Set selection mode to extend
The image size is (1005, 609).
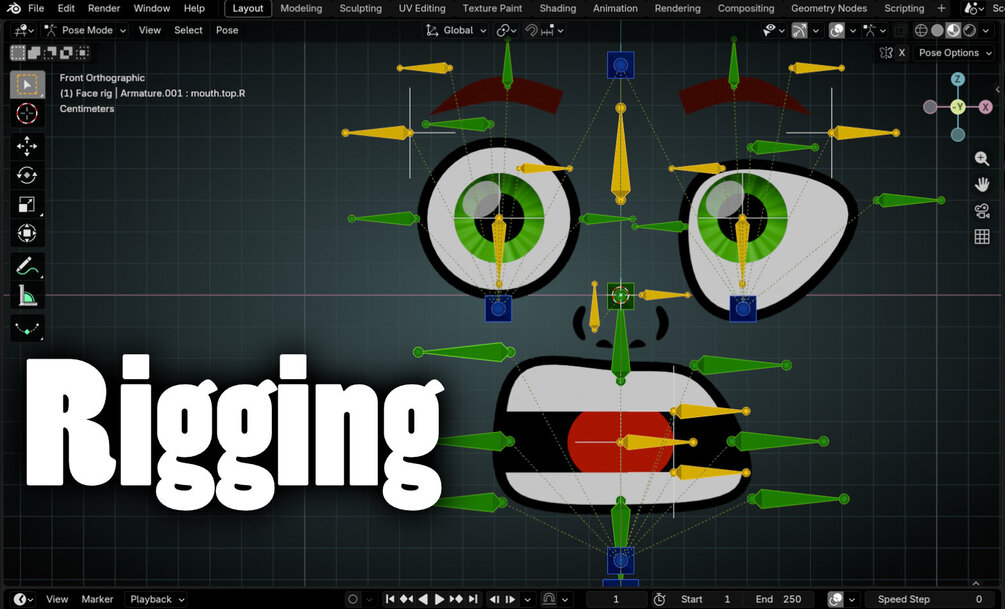coord(34,53)
